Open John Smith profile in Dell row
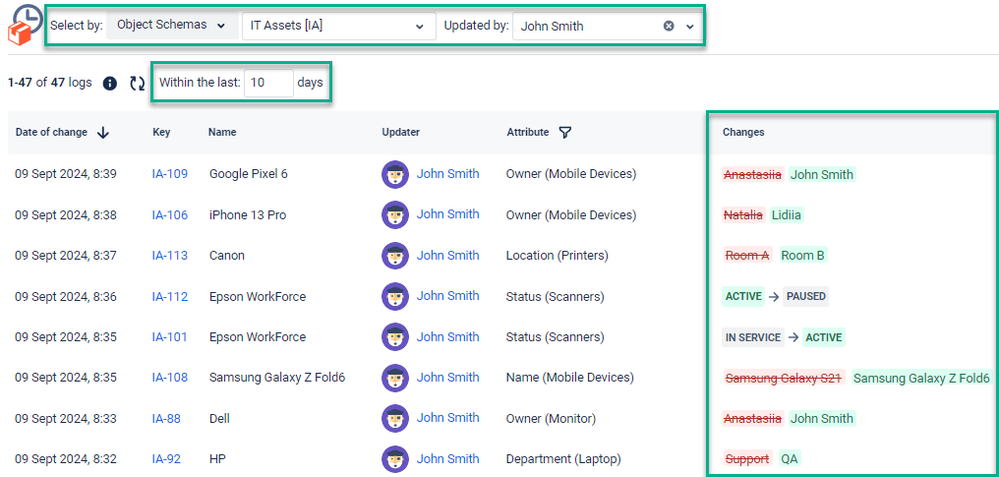 448,418
